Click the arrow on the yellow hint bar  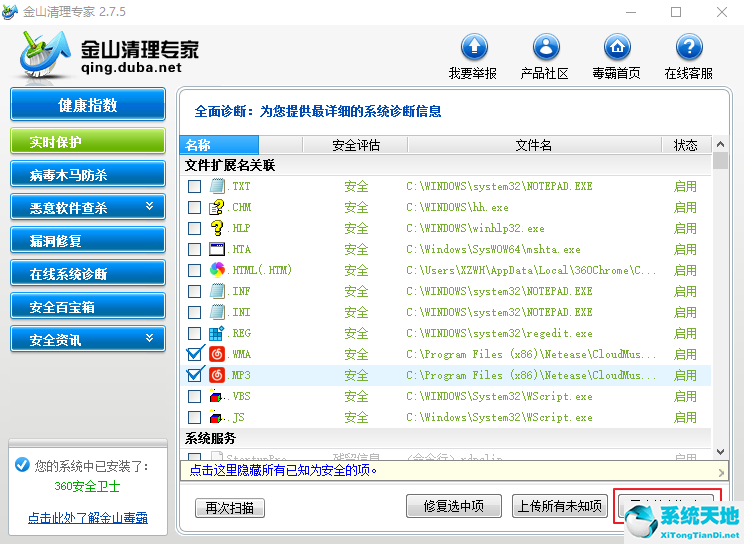(721, 472)
